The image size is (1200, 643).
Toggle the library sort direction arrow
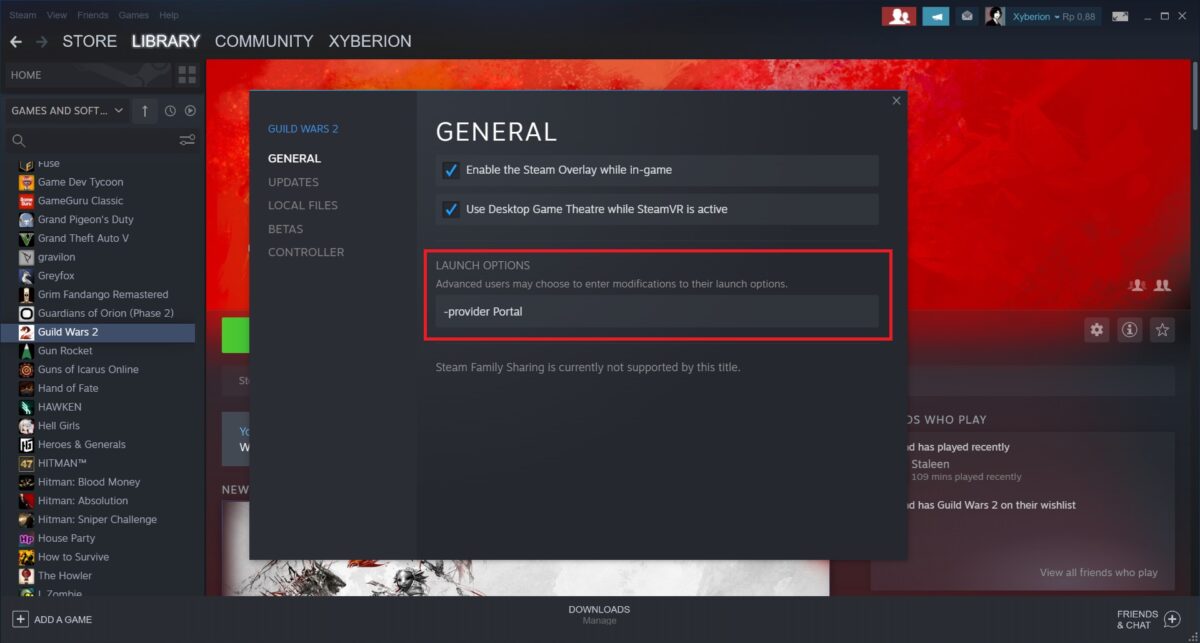(145, 110)
